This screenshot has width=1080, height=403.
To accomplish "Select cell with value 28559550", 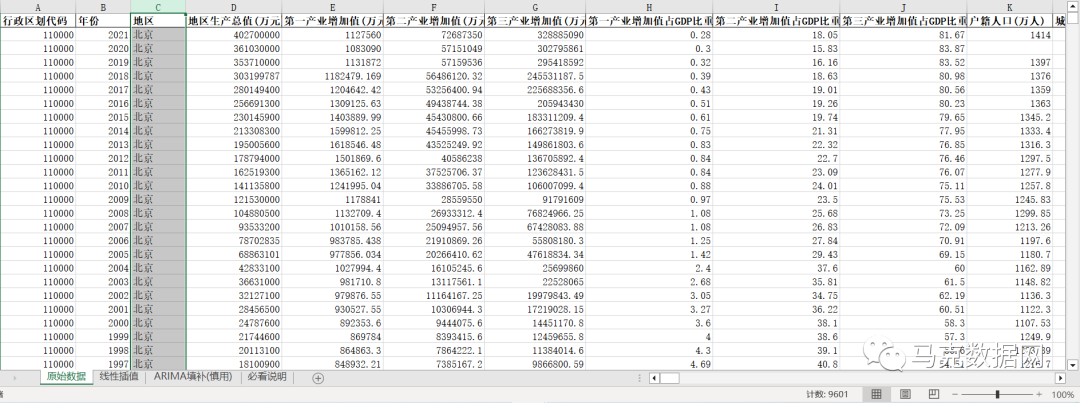I will point(434,199).
